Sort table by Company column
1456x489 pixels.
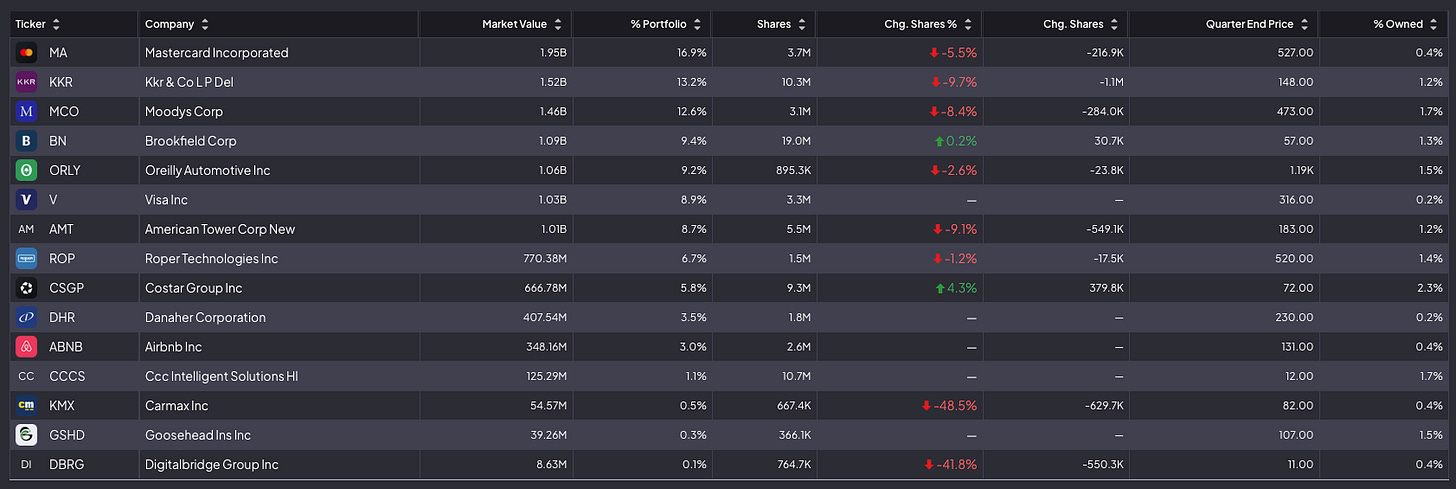click(177, 24)
